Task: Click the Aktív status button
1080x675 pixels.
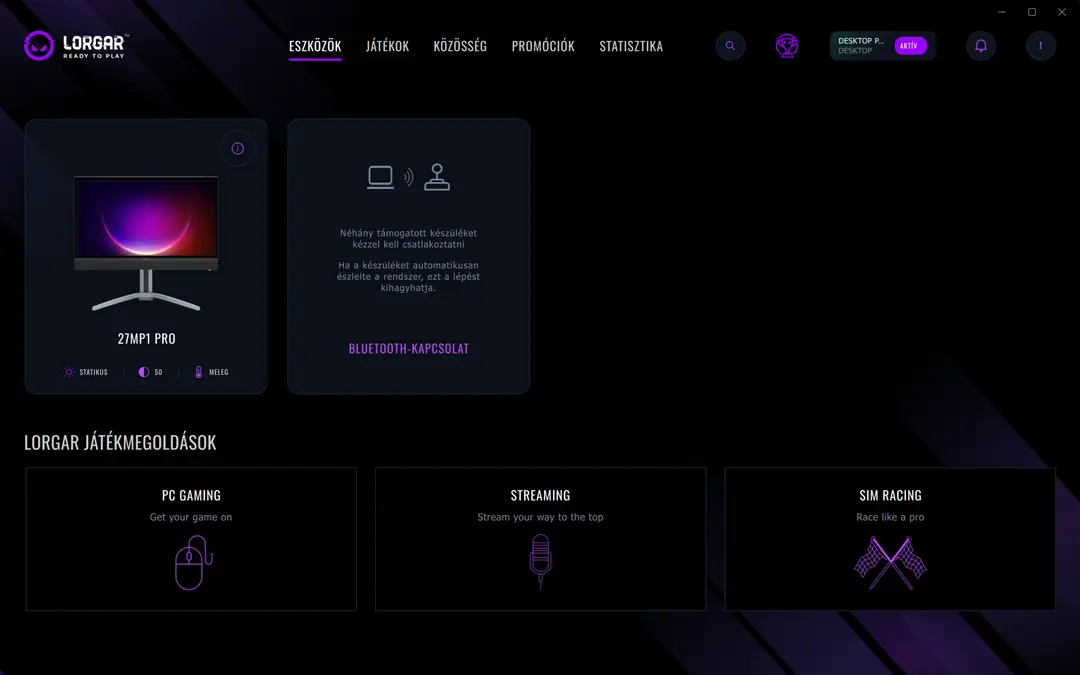Action: 910,46
